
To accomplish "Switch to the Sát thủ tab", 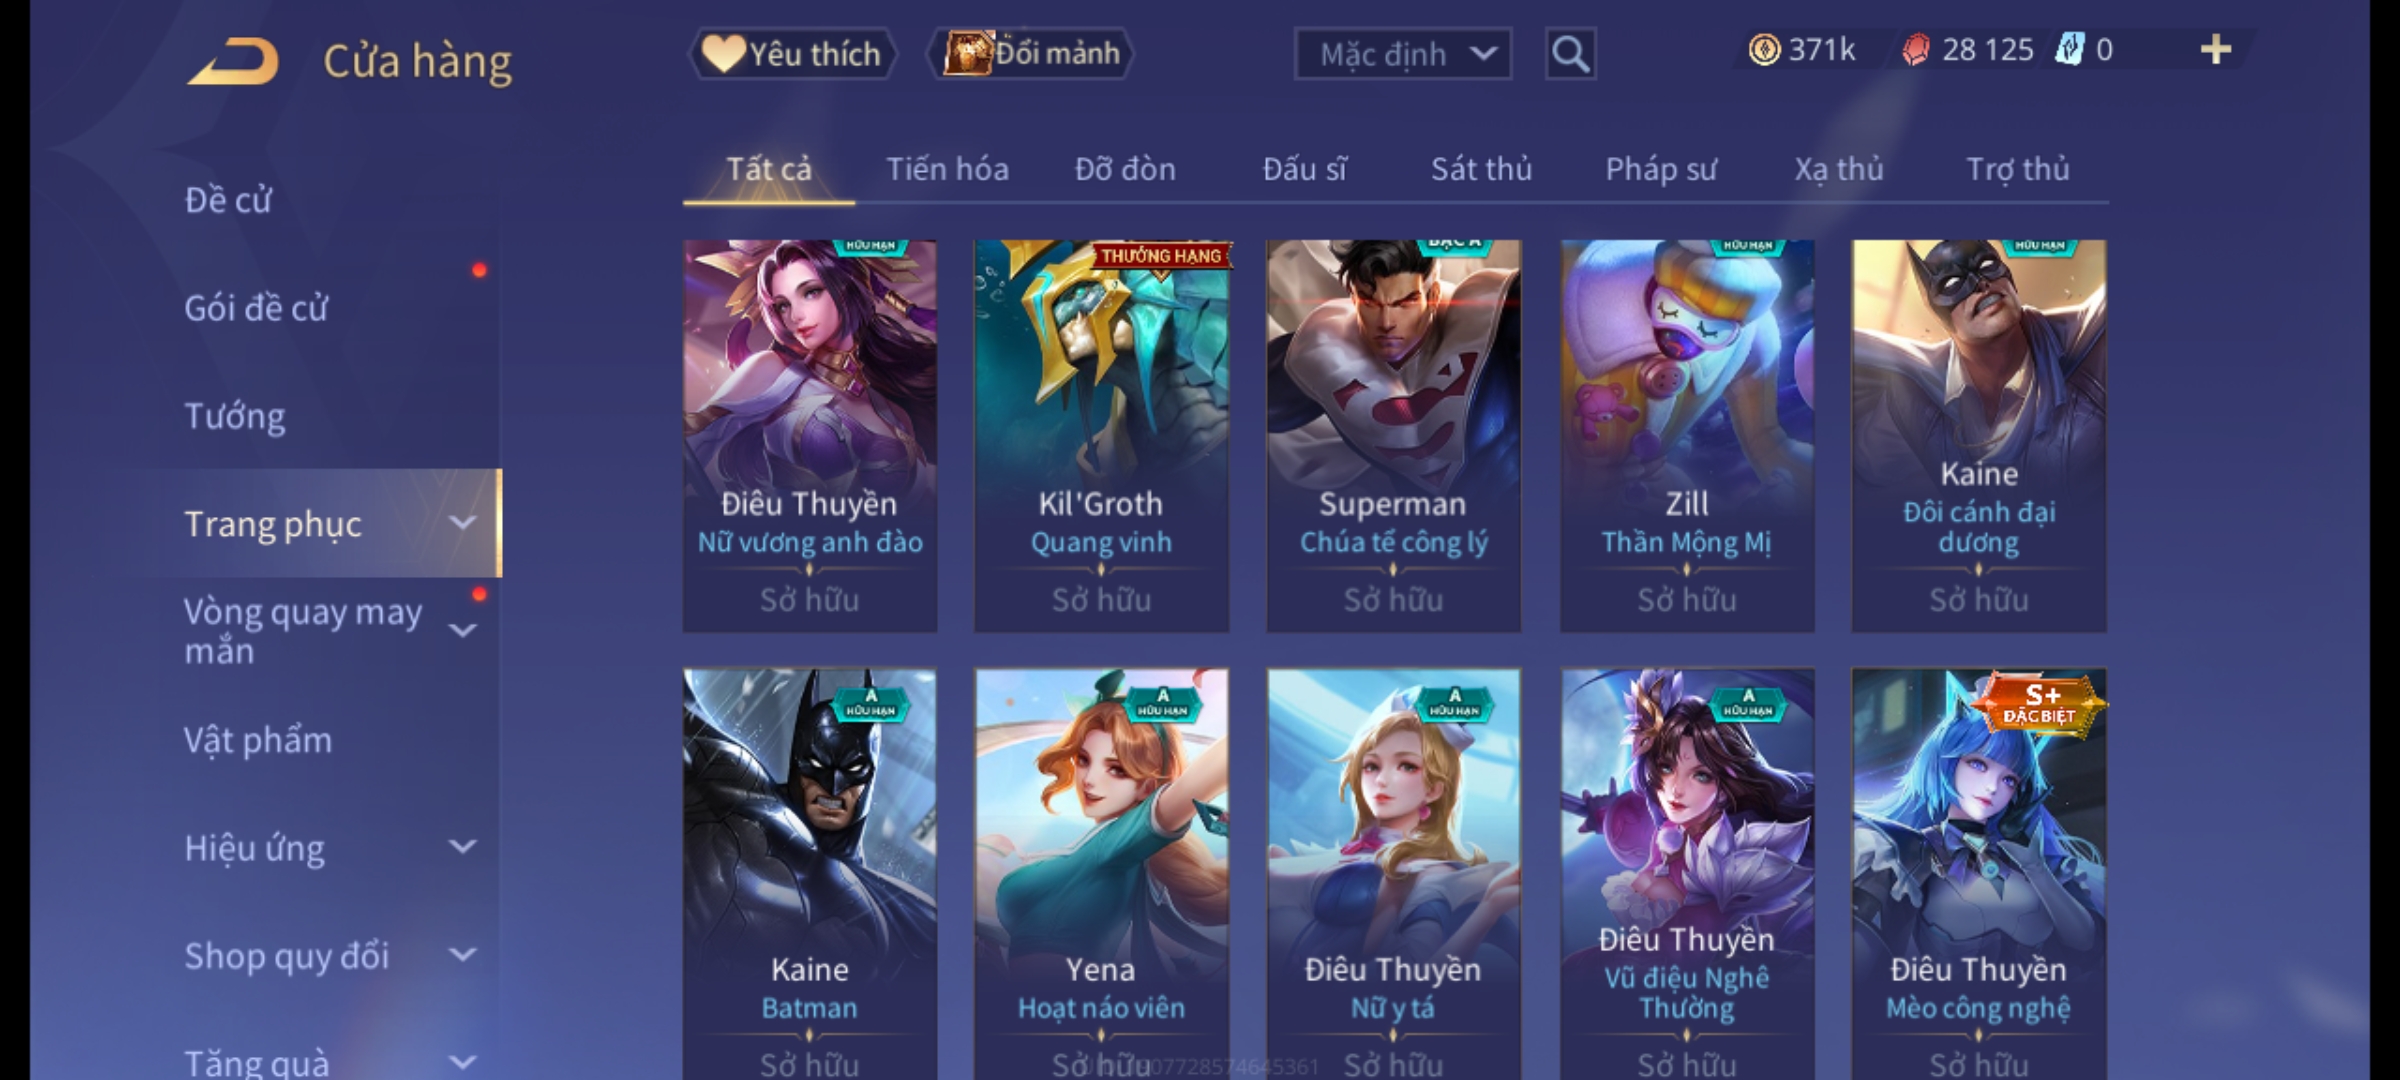I will 1481,169.
